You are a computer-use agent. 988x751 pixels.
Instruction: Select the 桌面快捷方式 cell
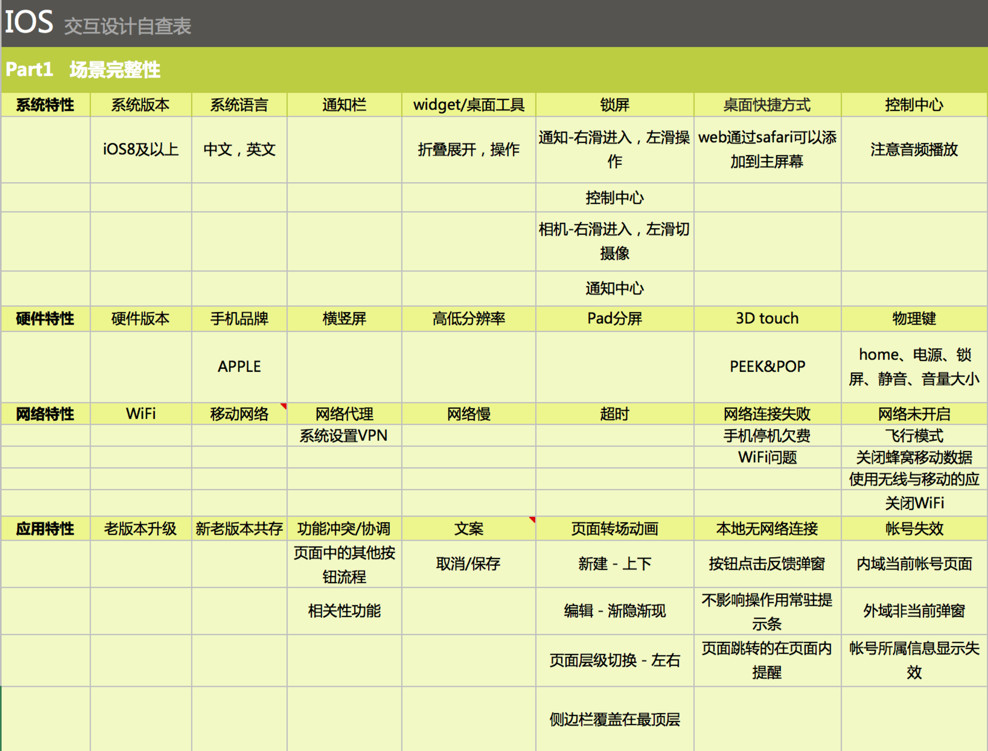(767, 105)
